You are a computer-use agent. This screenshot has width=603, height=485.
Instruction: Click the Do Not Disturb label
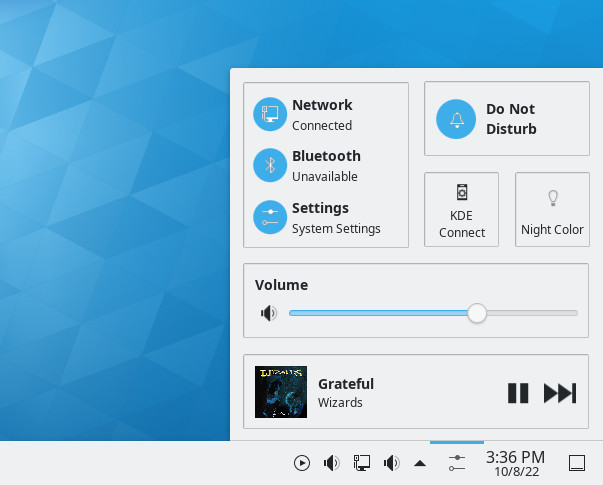click(x=511, y=119)
